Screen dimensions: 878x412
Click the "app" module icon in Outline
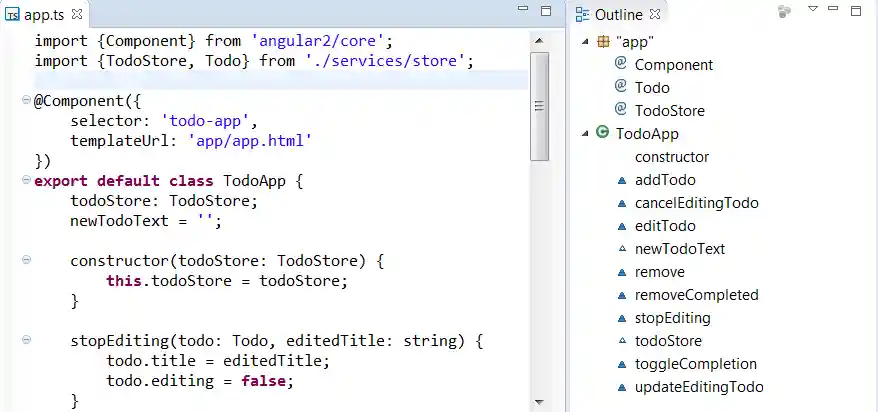coord(603,41)
